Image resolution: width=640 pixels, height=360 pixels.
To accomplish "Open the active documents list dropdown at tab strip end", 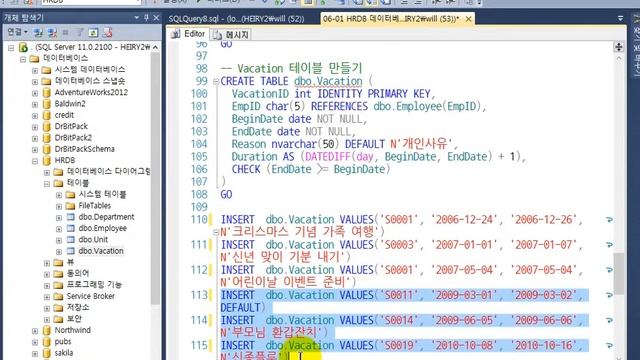I will coord(620,18).
